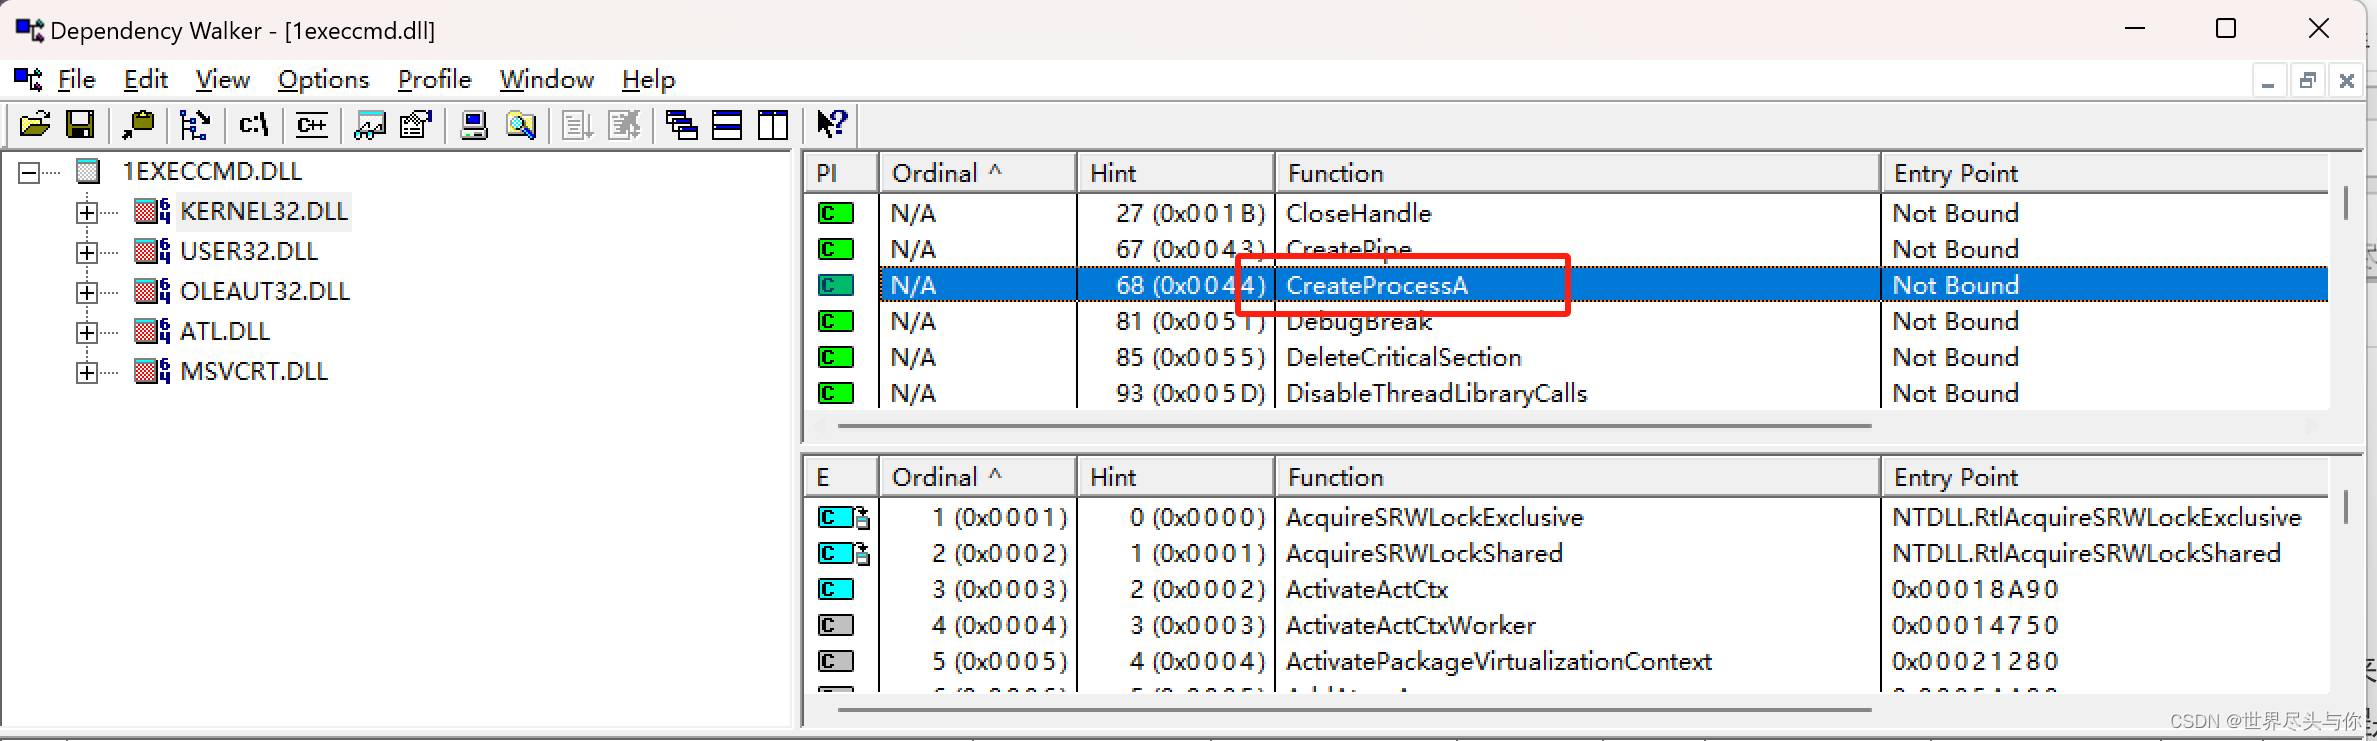The width and height of the screenshot is (2377, 741).
Task: Click the Auto Expand tree icon
Action: click(194, 125)
